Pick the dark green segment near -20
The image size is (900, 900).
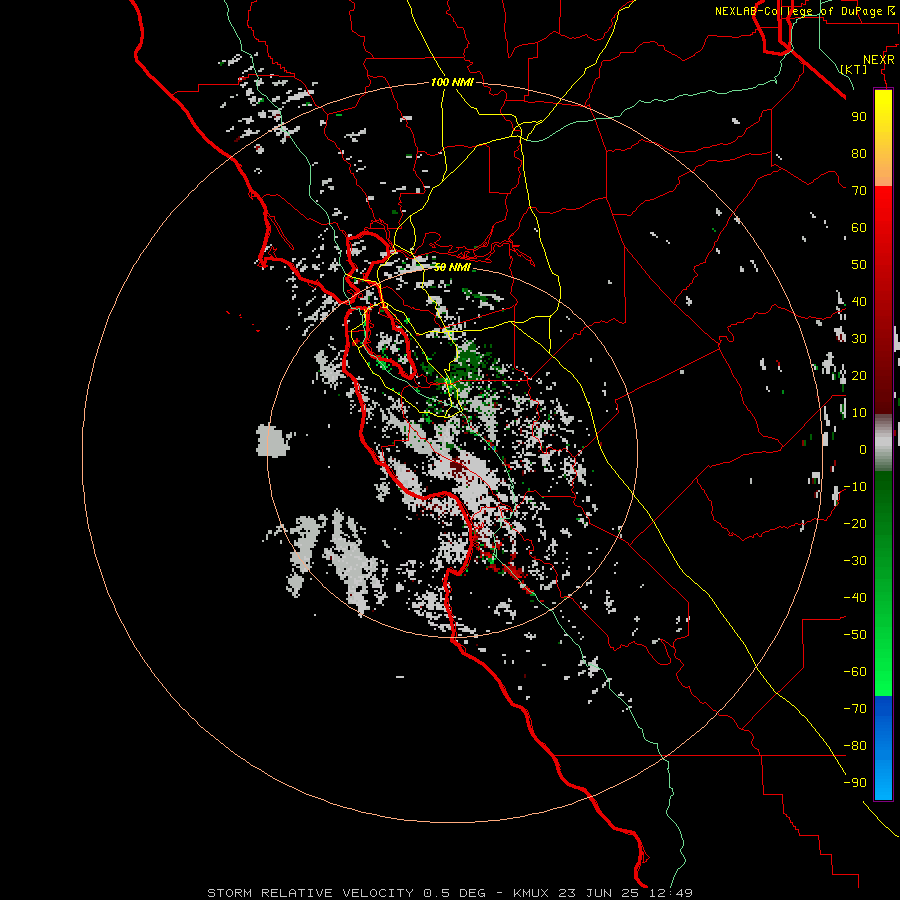point(883,511)
